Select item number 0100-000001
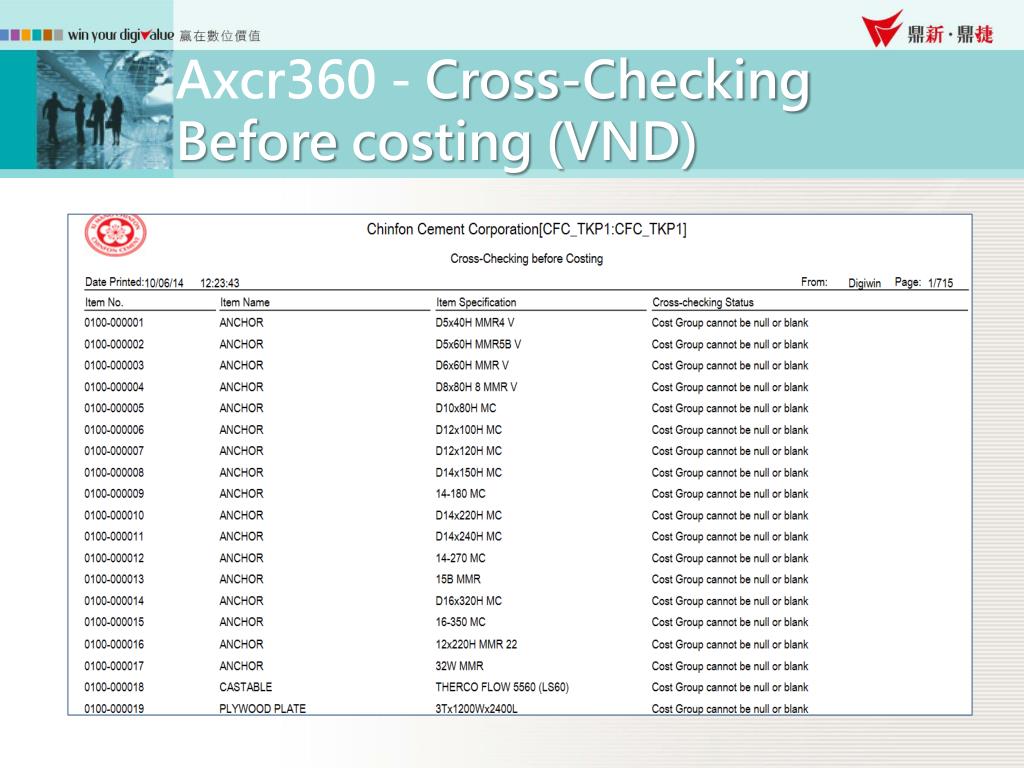Image resolution: width=1024 pixels, height=768 pixels. [x=114, y=323]
